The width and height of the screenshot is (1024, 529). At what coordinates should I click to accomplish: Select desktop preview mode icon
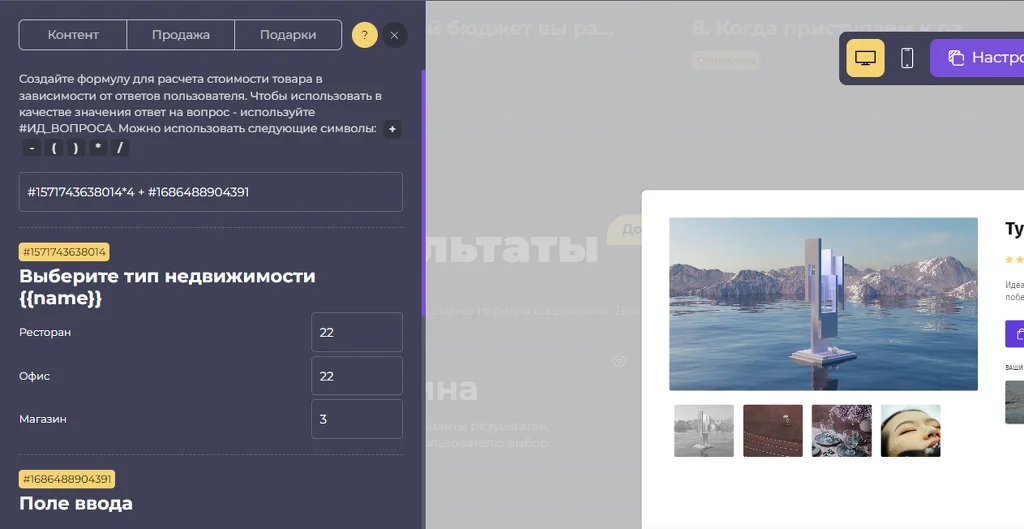click(865, 58)
